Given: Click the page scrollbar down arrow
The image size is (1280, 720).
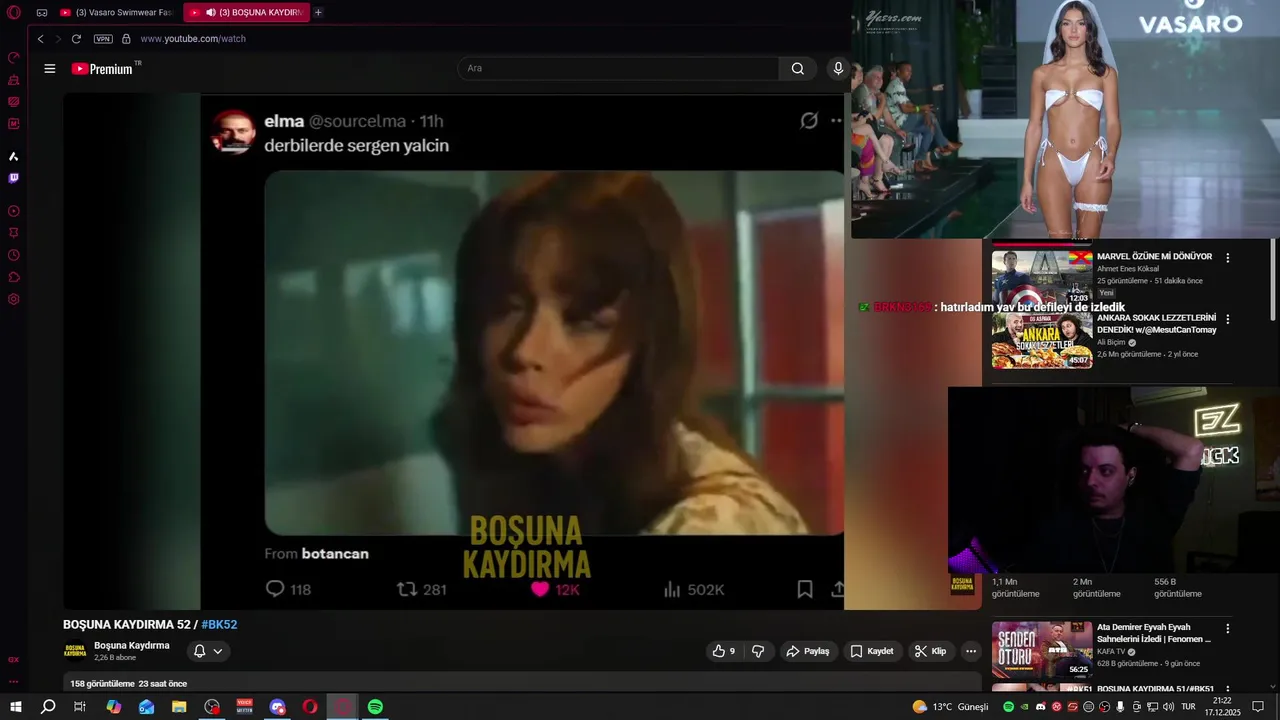Looking at the screenshot, I should coord(1273,688).
